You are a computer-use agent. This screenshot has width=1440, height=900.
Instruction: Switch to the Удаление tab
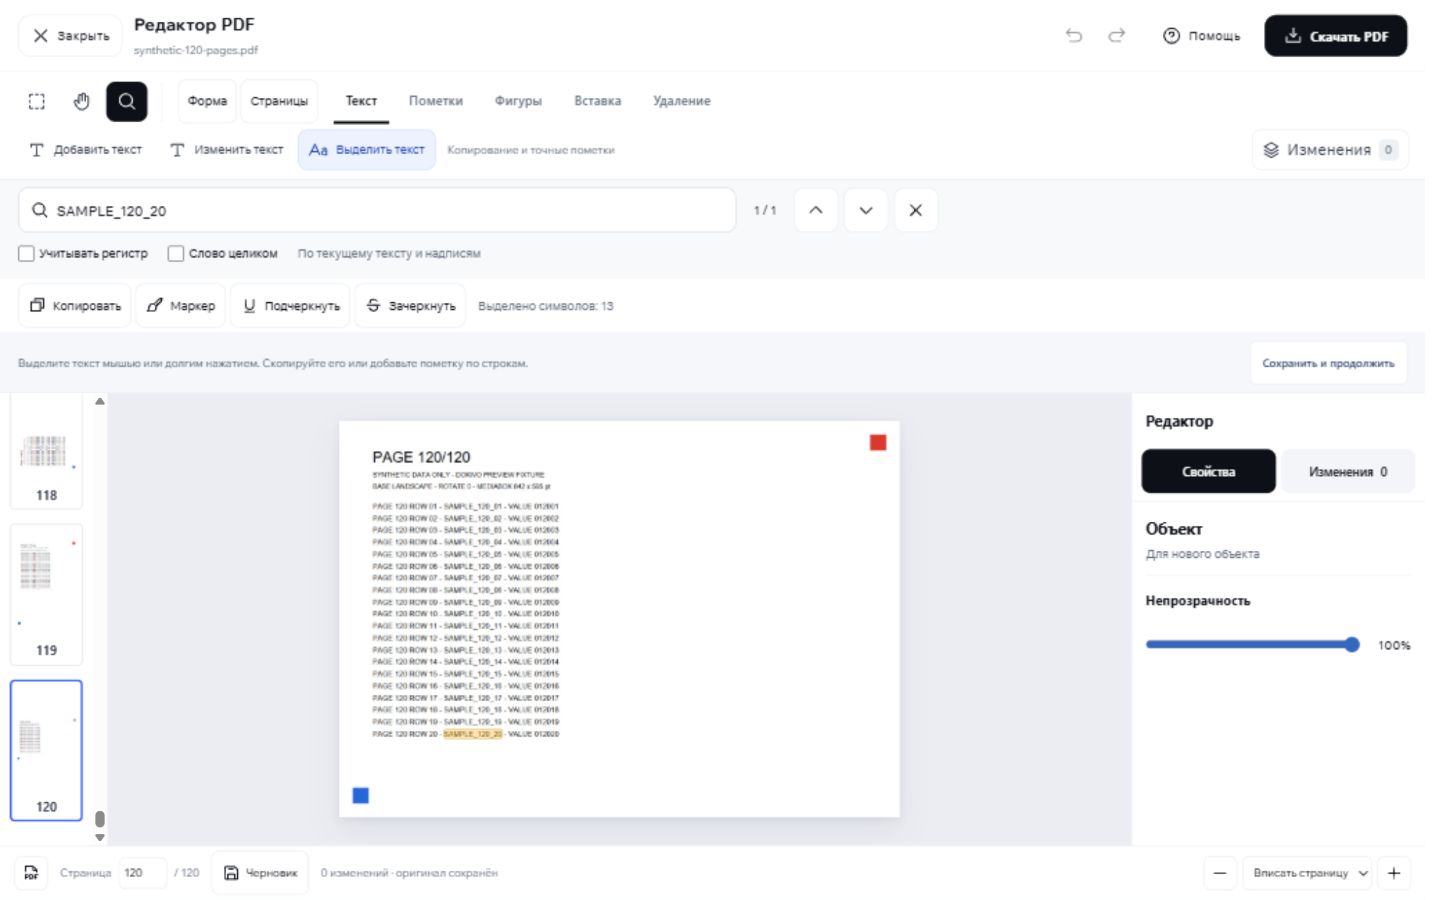pos(682,101)
